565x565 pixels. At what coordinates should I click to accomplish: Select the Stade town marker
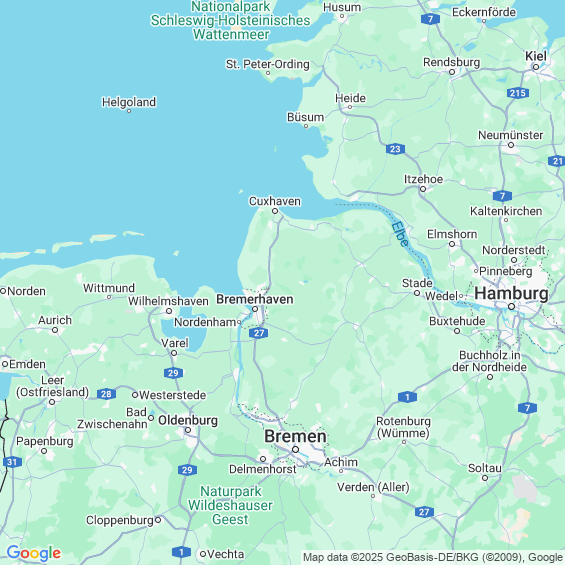pos(417,293)
